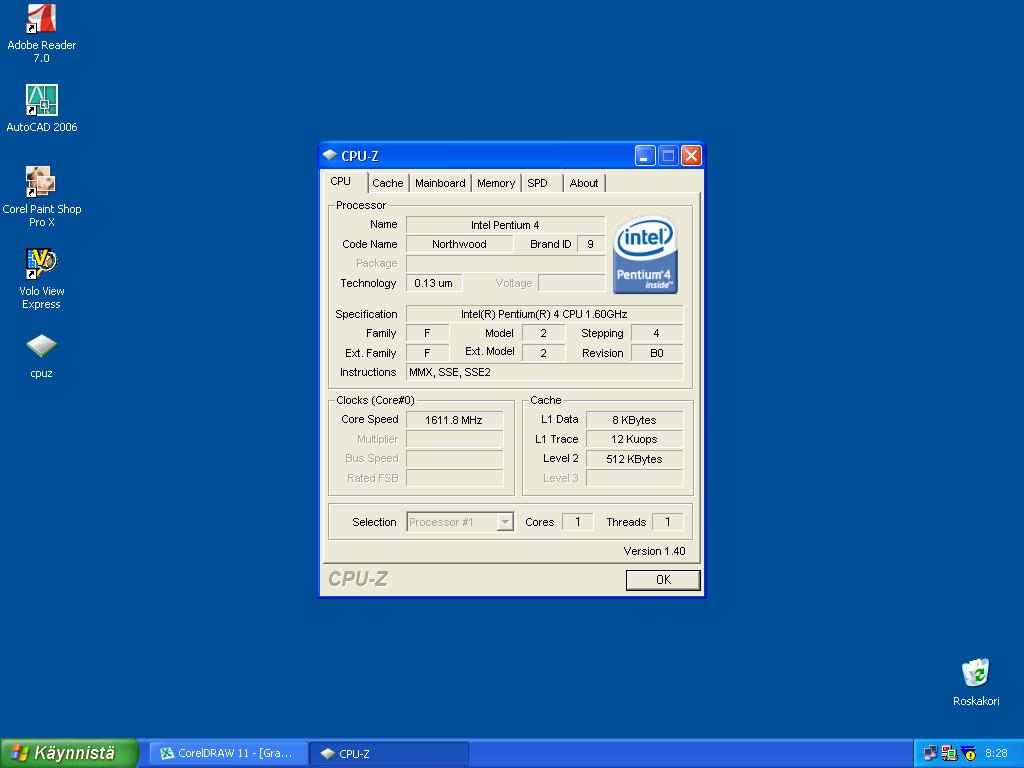The image size is (1024, 768).
Task: Click the Cores count value
Action: [x=577, y=522]
